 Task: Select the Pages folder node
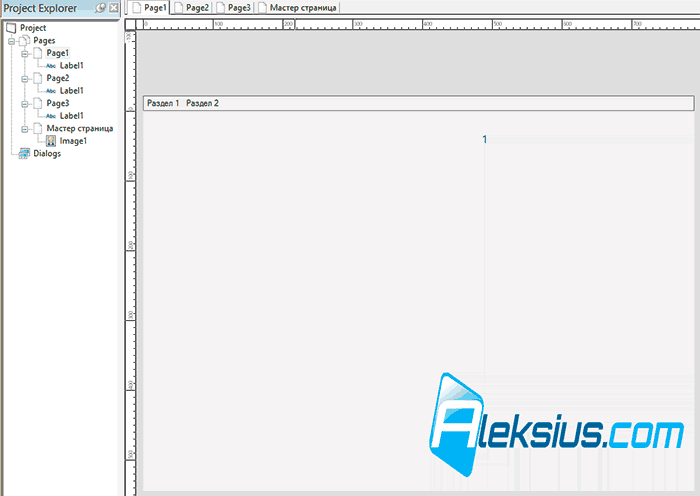coord(44,41)
